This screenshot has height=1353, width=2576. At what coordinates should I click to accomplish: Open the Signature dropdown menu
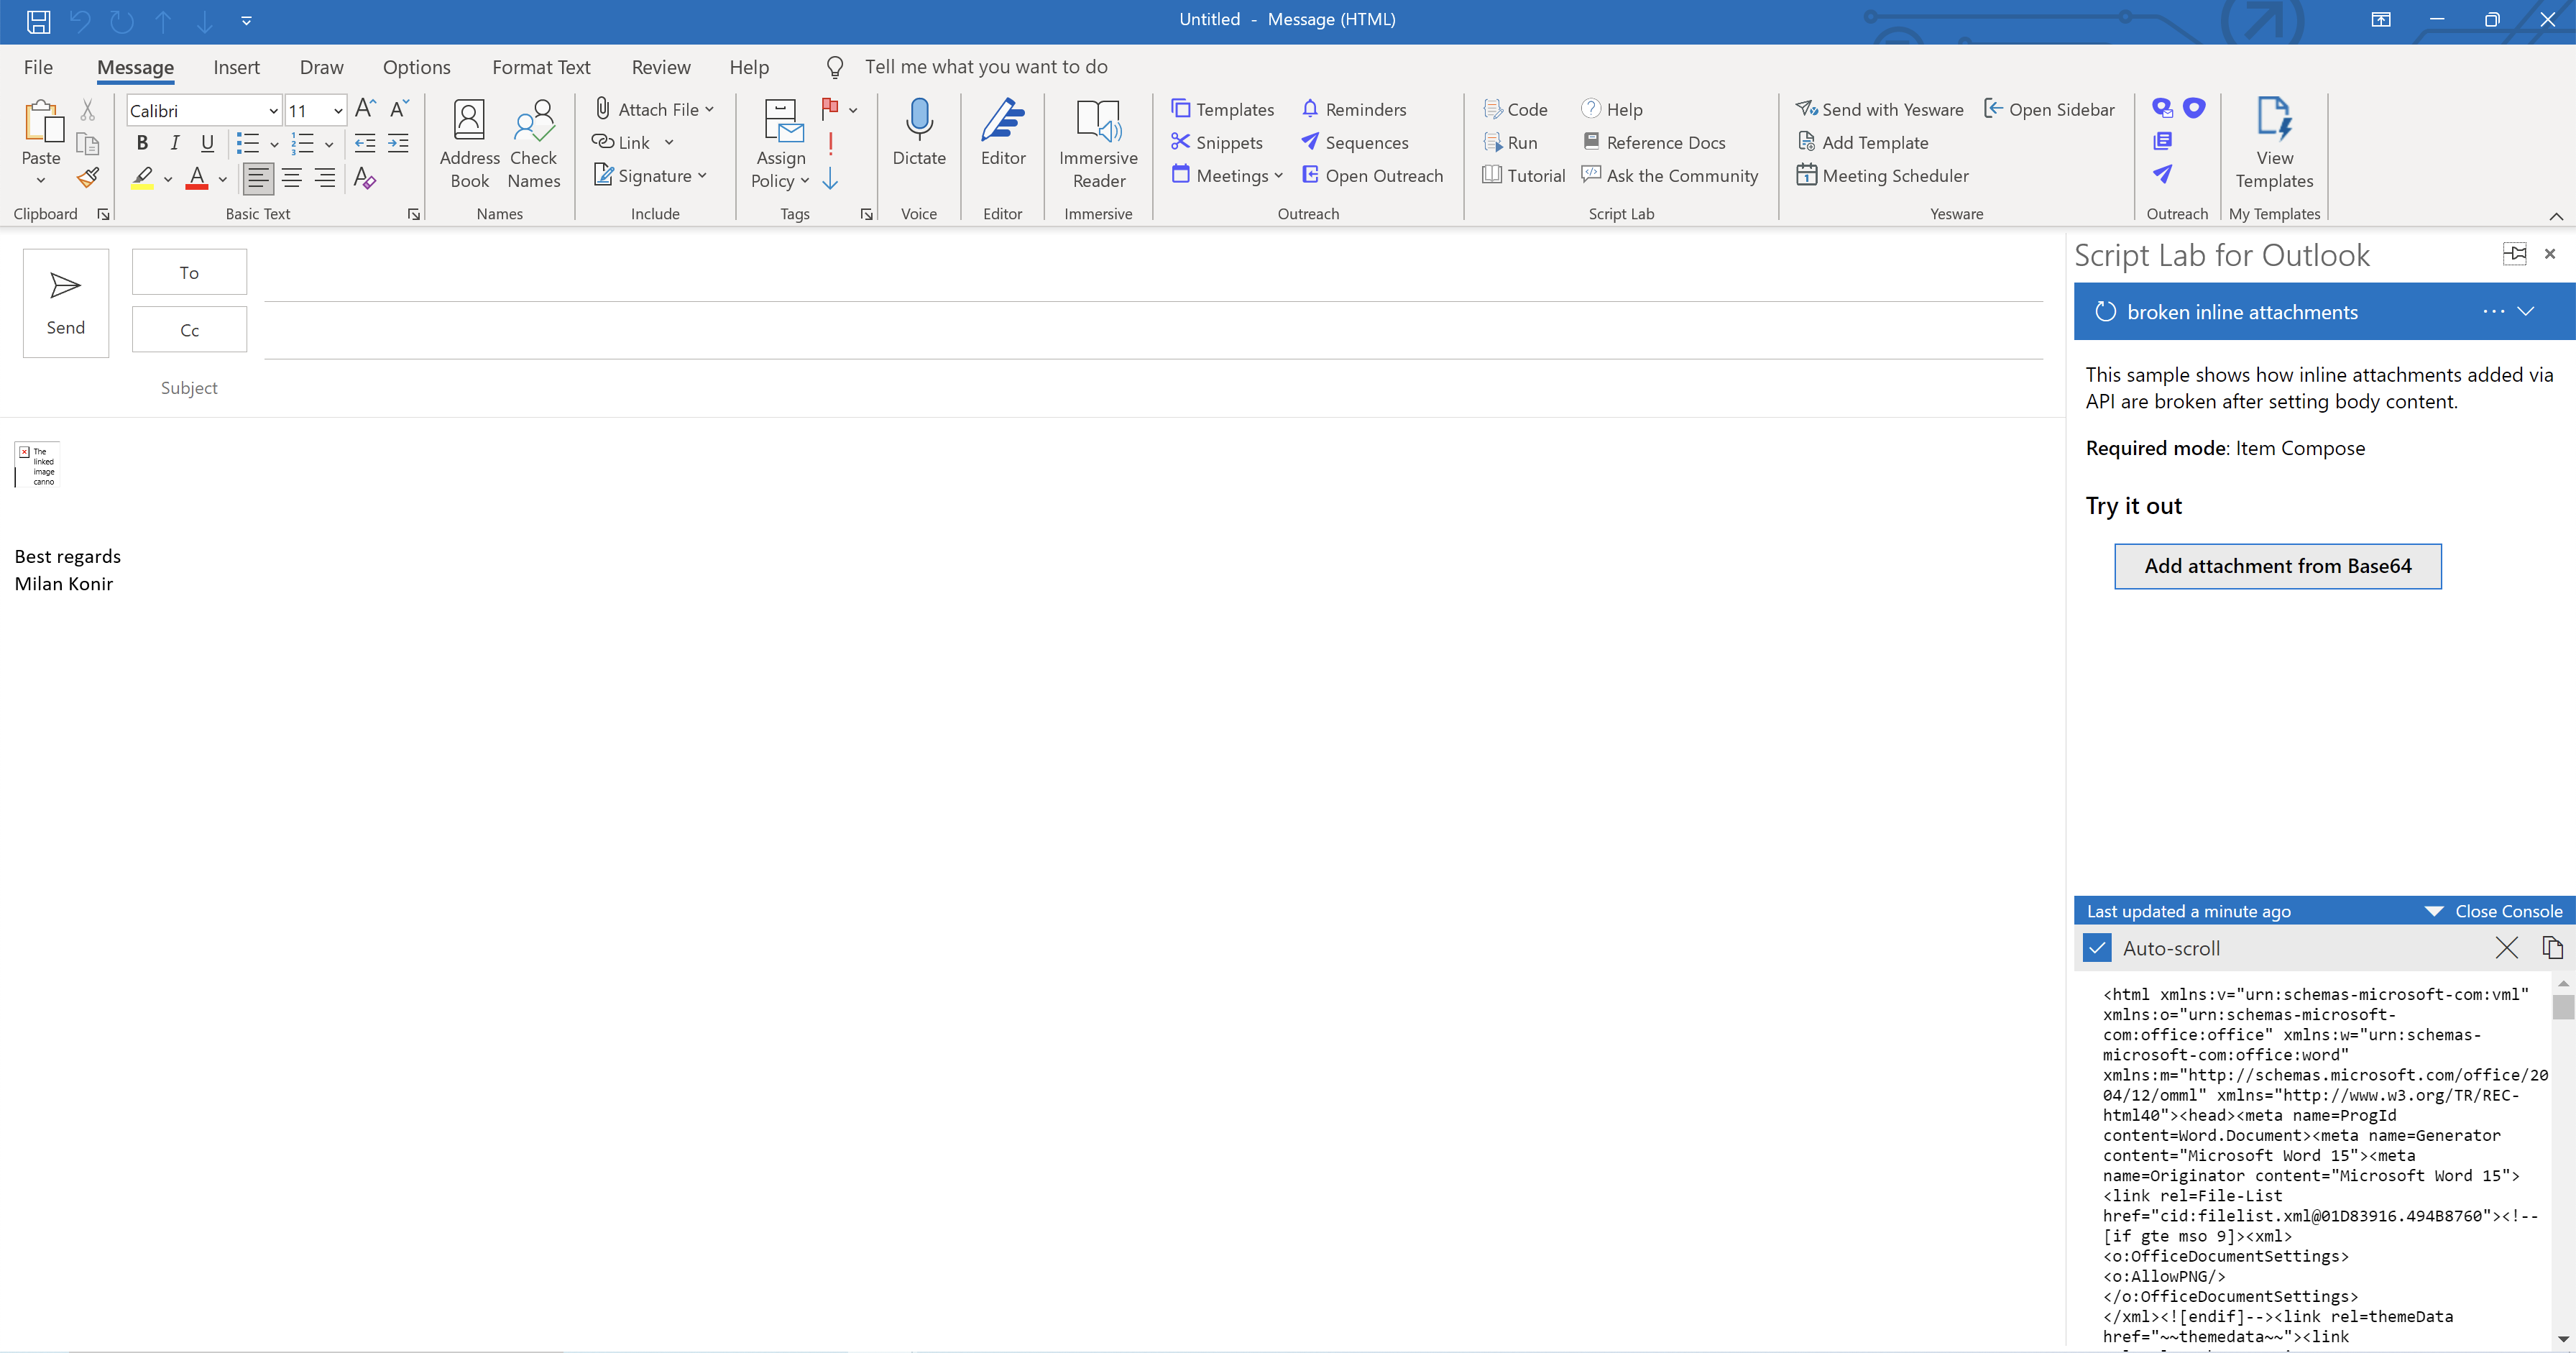[x=703, y=175]
